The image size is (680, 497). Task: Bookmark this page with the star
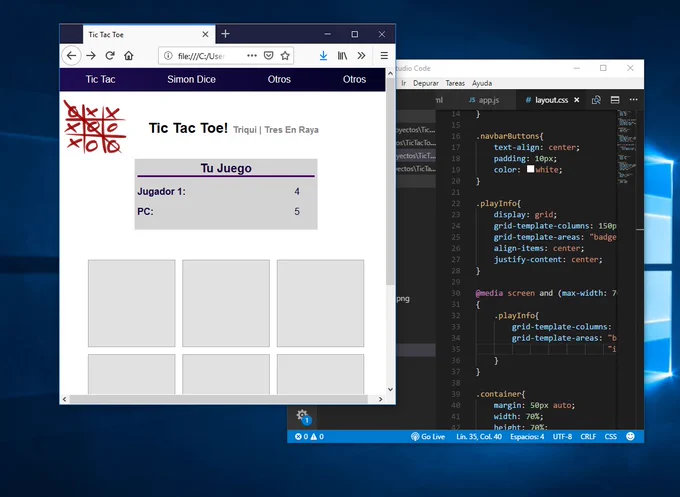click(285, 56)
